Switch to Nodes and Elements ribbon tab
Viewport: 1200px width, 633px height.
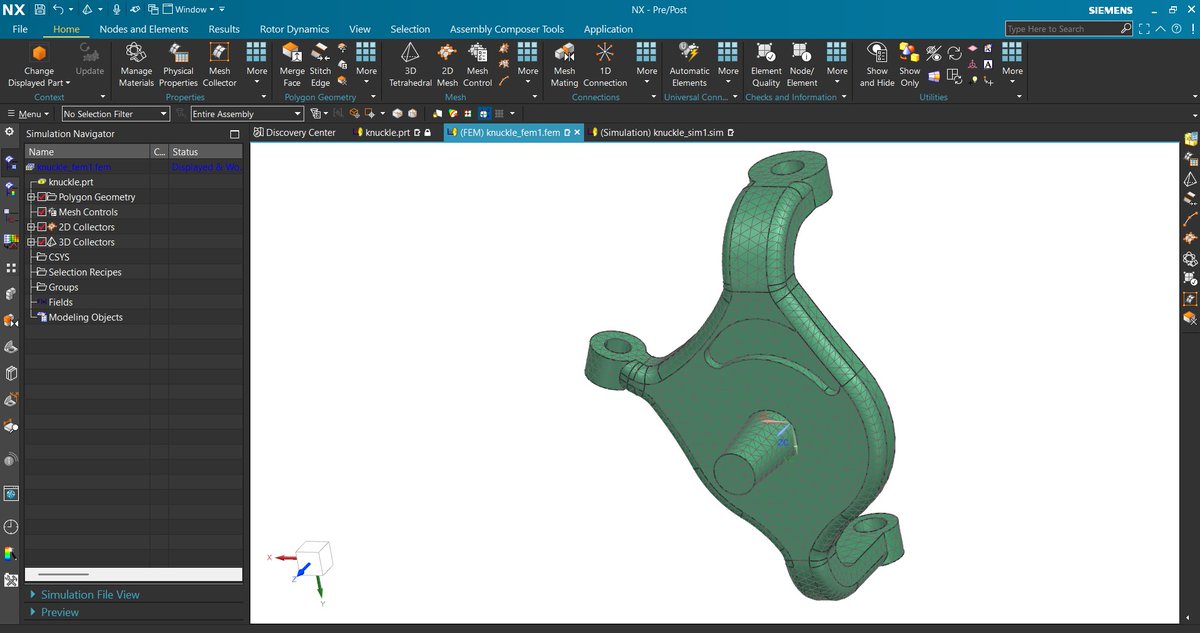pos(144,29)
